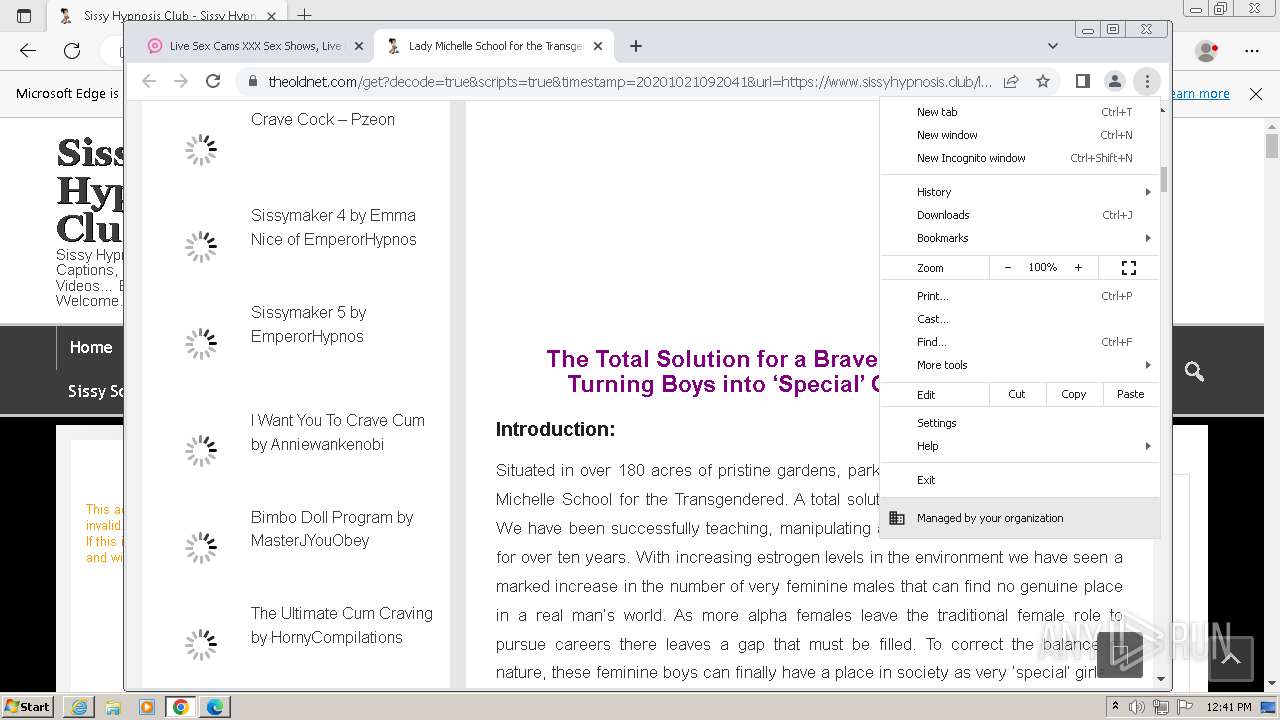1280x720 pixels.
Task: Open The Ultimate Cum Craving link
Action: tap(342, 625)
